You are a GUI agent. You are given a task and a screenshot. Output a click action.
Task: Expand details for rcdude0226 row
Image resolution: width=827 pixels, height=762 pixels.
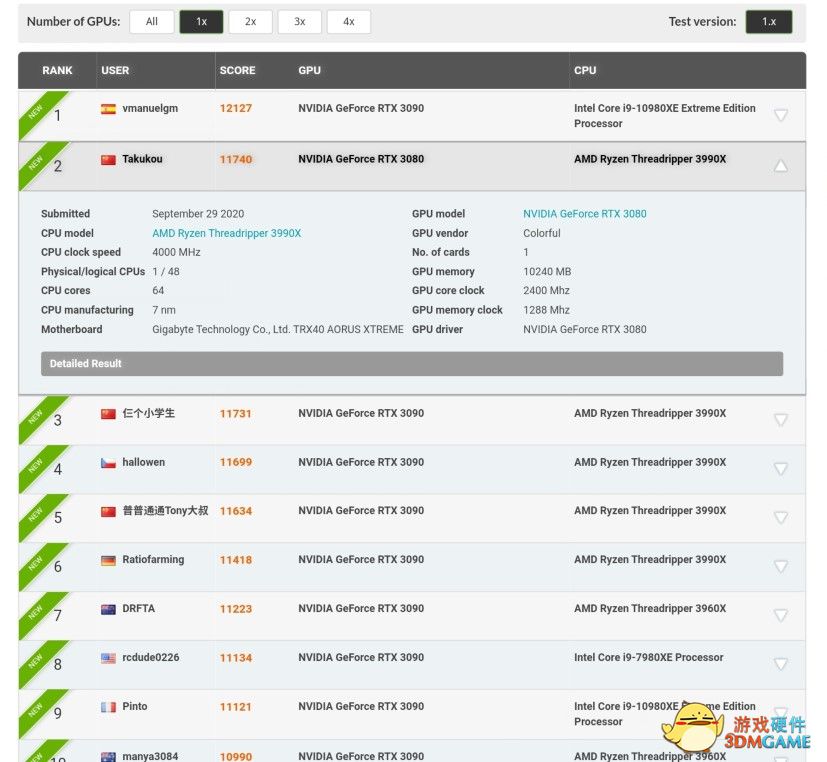tap(781, 663)
